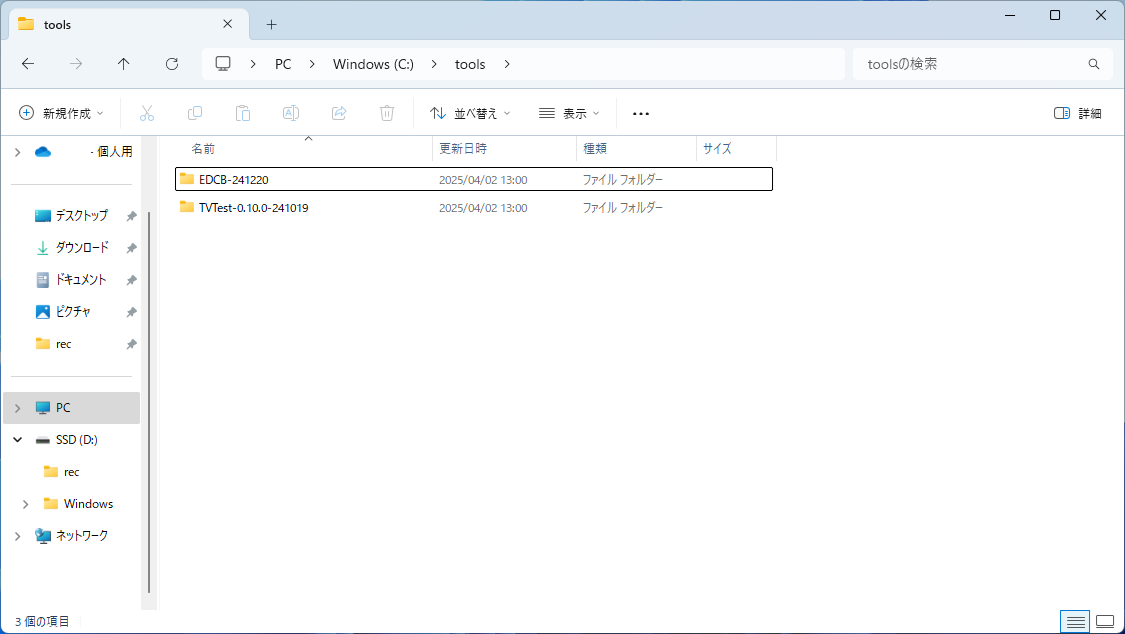
Task: Open the pinned rec folder in quick access
Action: point(54,344)
